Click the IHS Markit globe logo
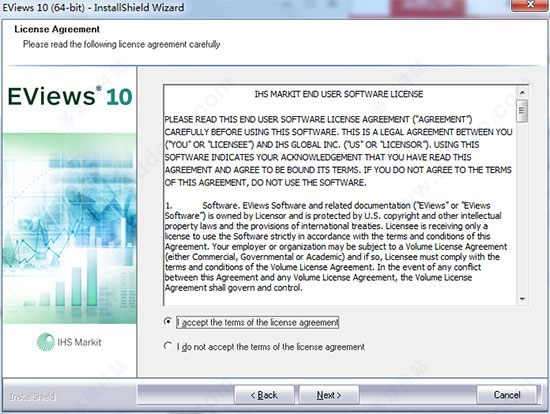Viewport: 550px width, 414px height. [46, 342]
